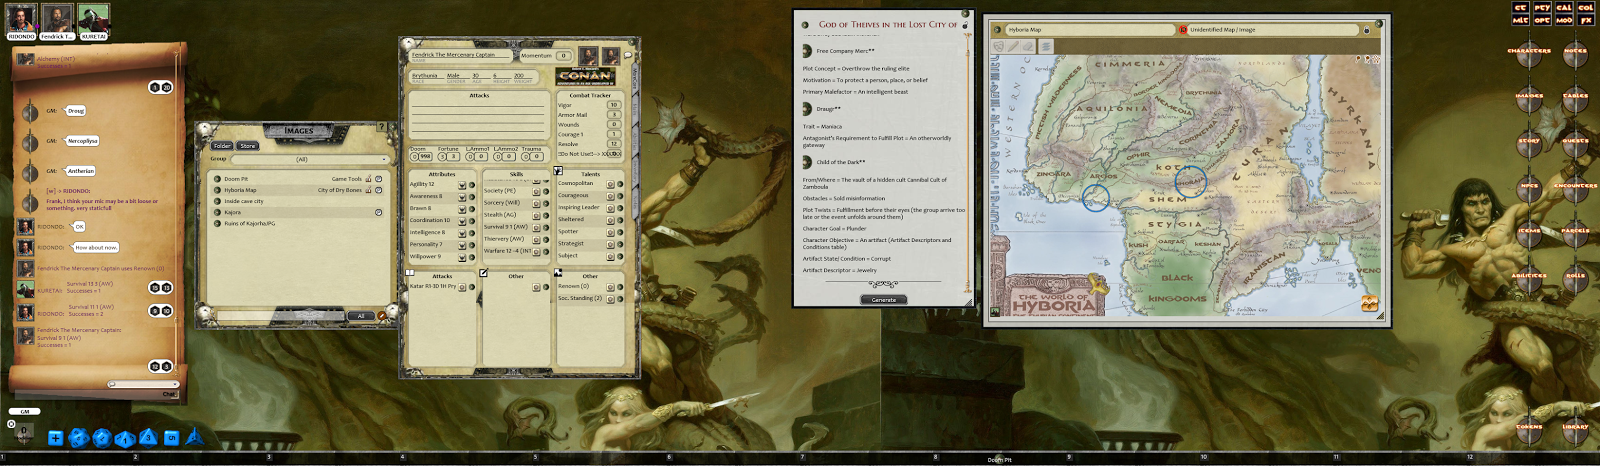Open the COL colors shortcut
This screenshot has width=1600, height=466.
click(x=1586, y=7)
